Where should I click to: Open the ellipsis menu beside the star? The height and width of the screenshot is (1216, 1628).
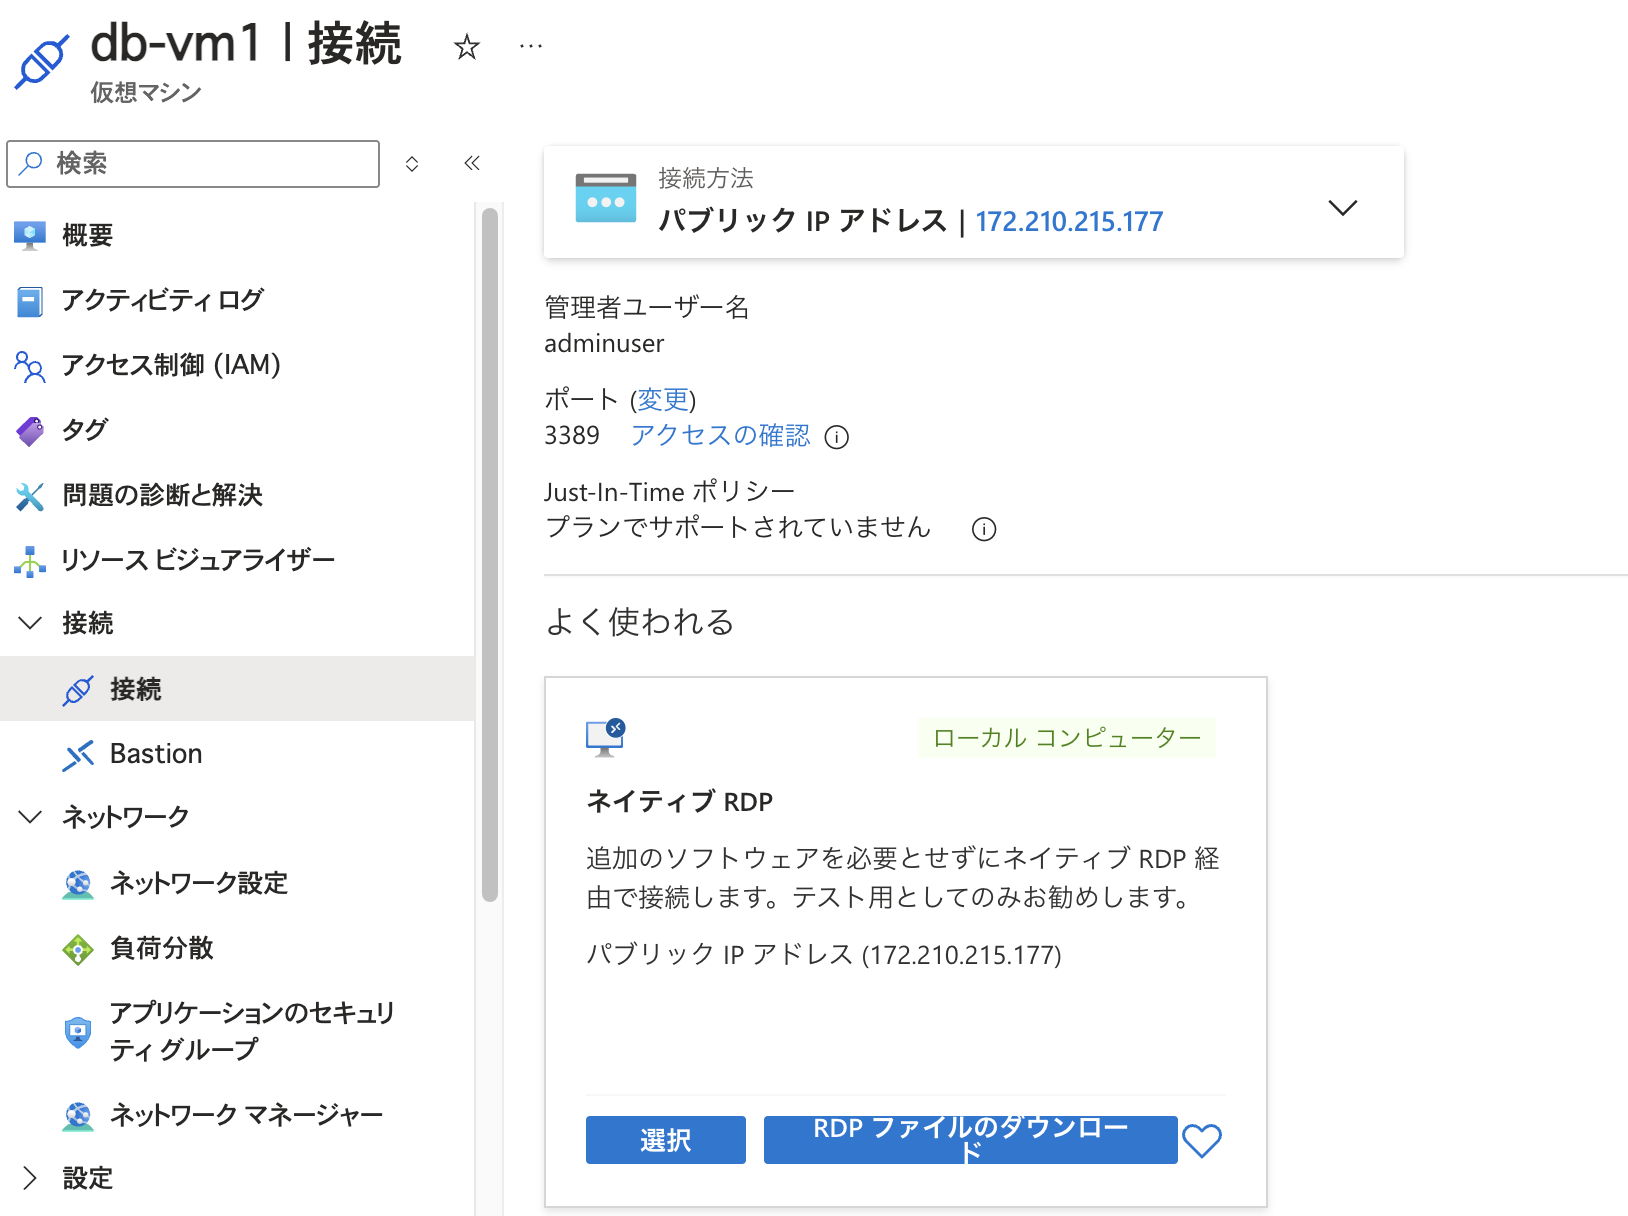coord(530,46)
